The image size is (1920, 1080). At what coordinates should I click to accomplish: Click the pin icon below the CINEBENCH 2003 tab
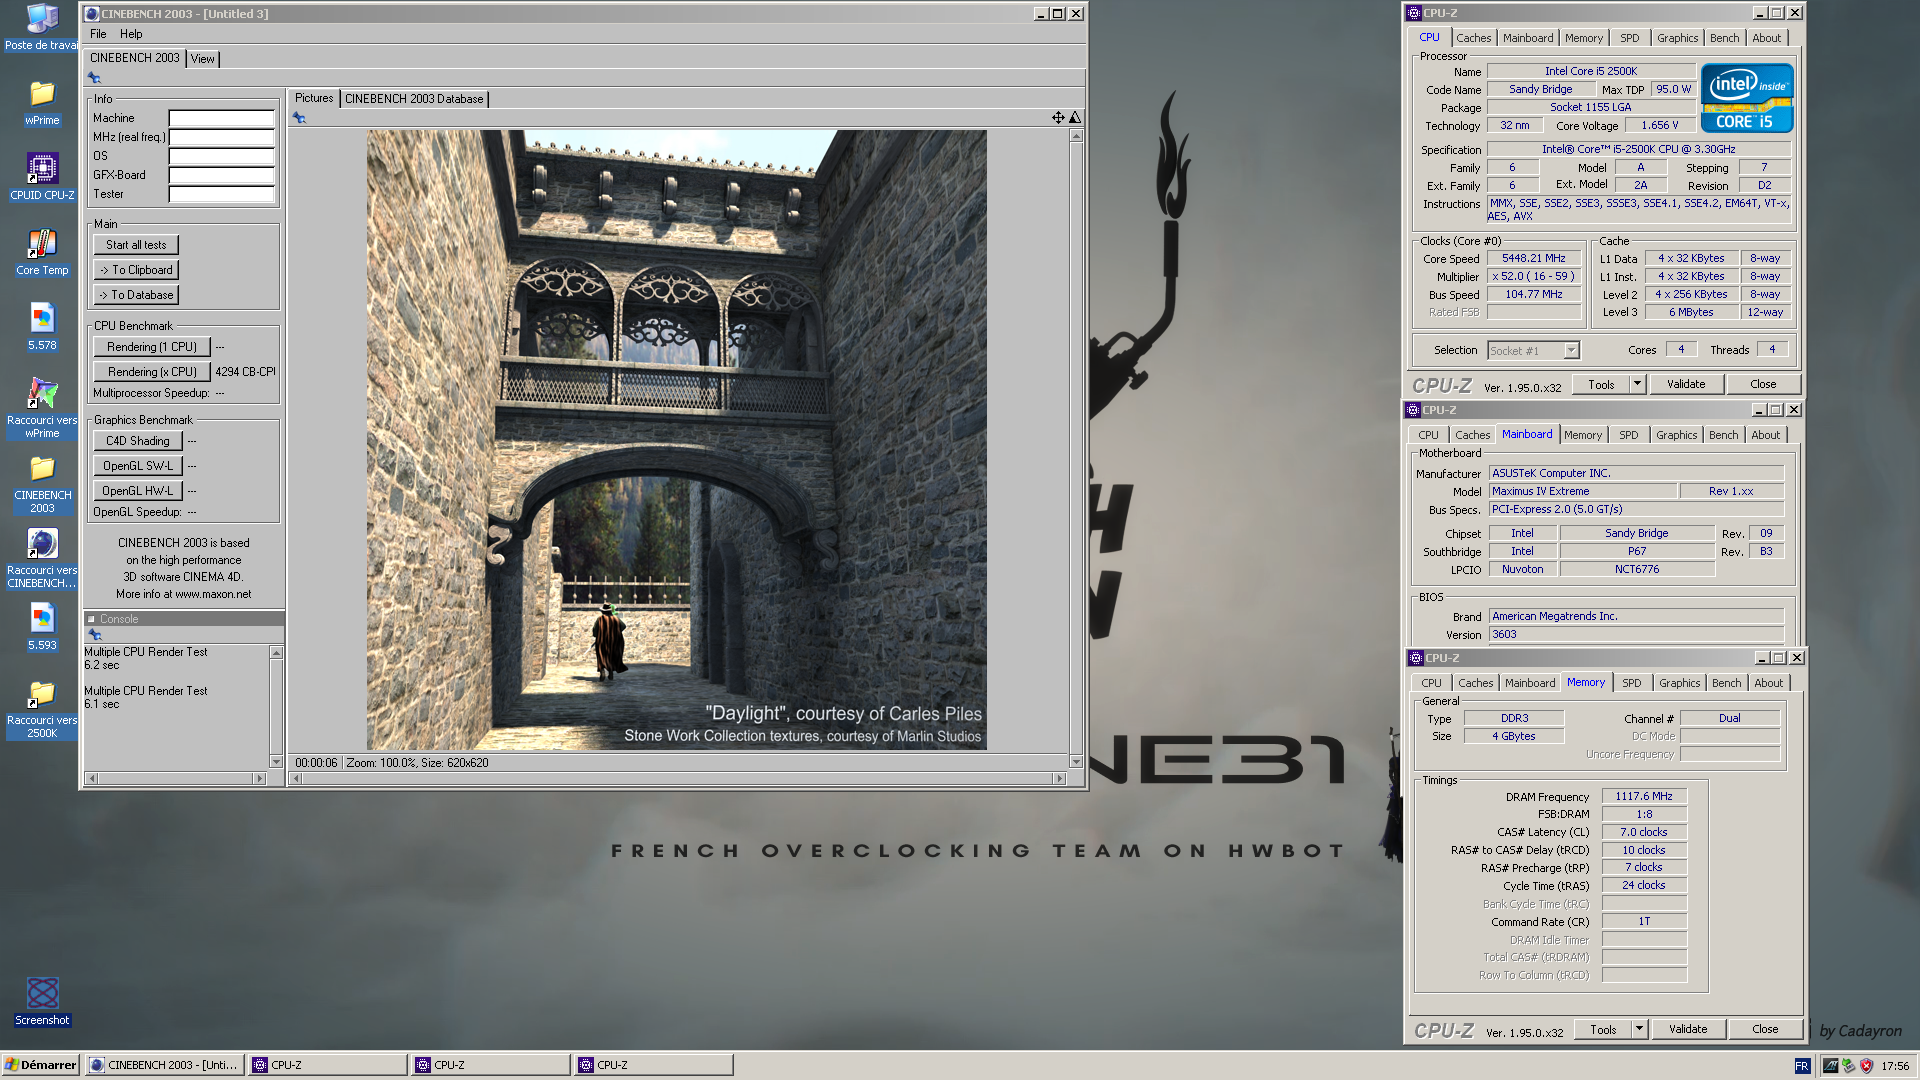pyautogui.click(x=94, y=78)
